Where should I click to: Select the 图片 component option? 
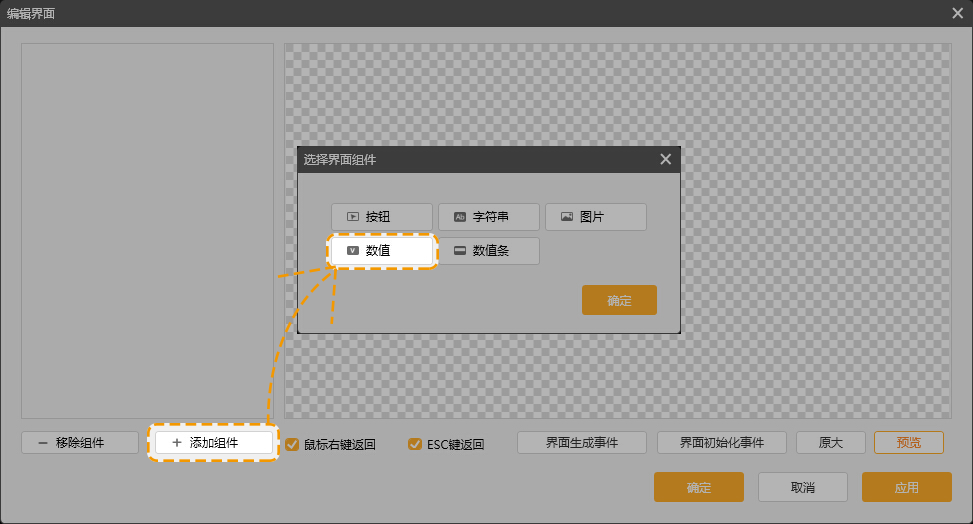(596, 217)
